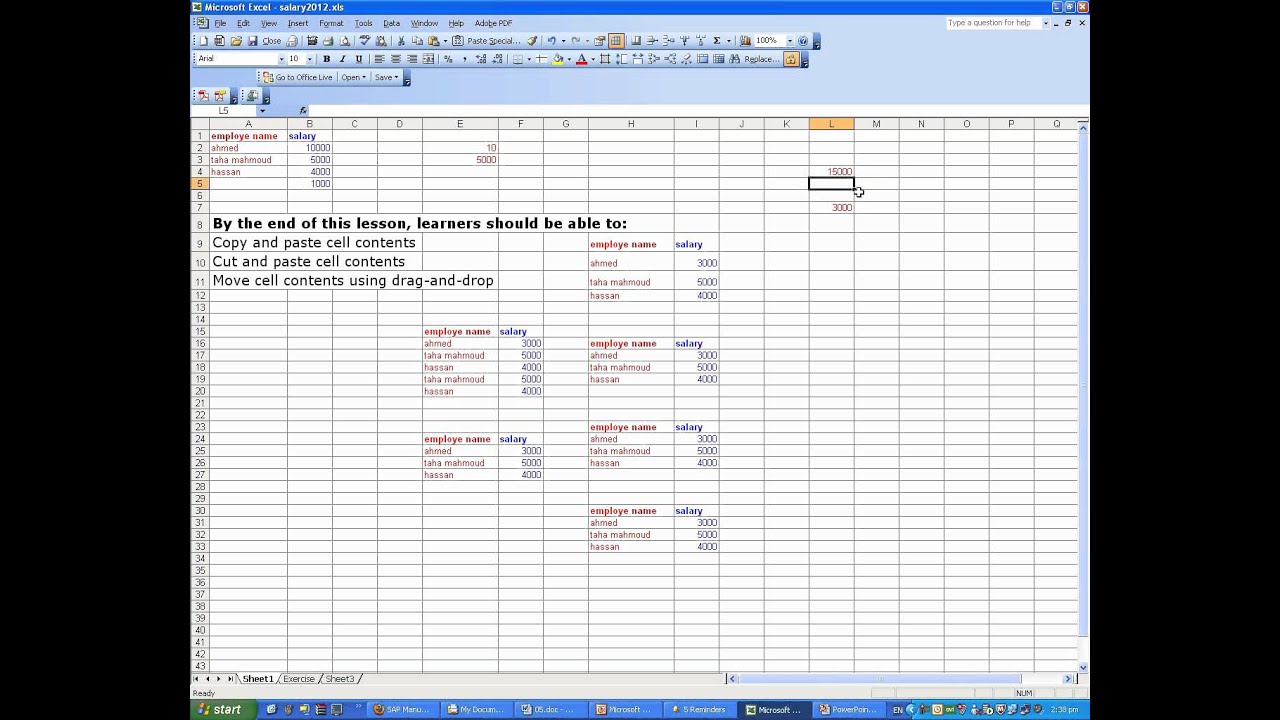
Task: Undo the last action
Action: pos(551,41)
